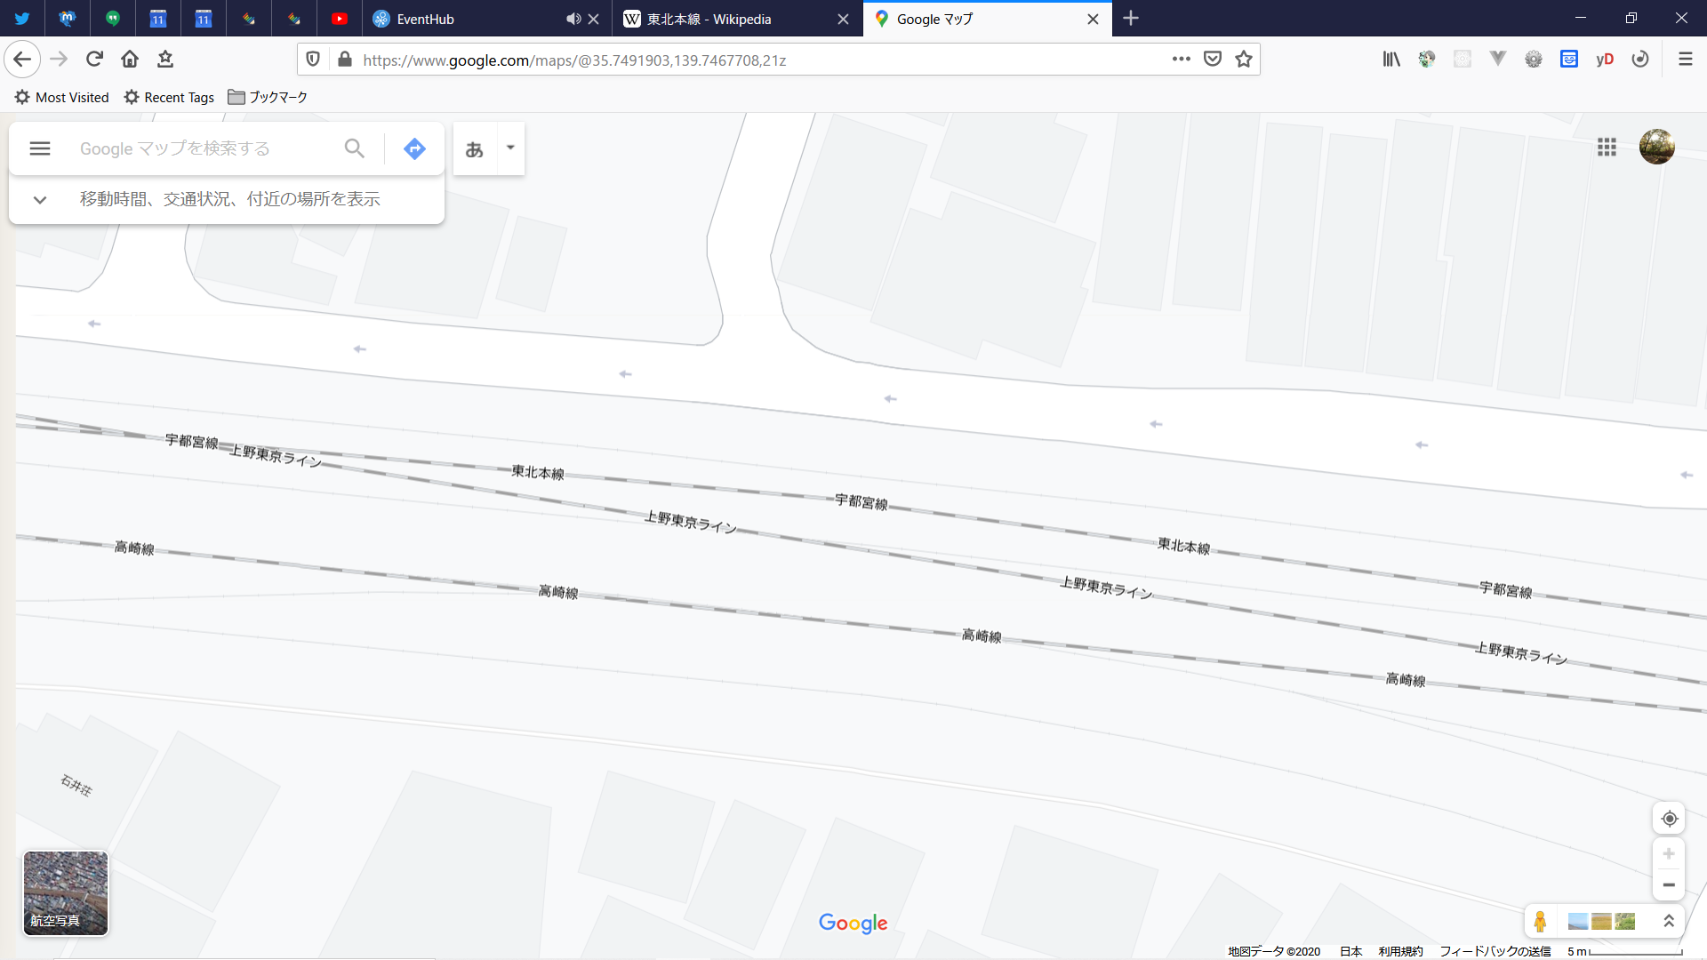Zoom out the map with minus button
Screen dimensions: 1707x960
point(1668,885)
